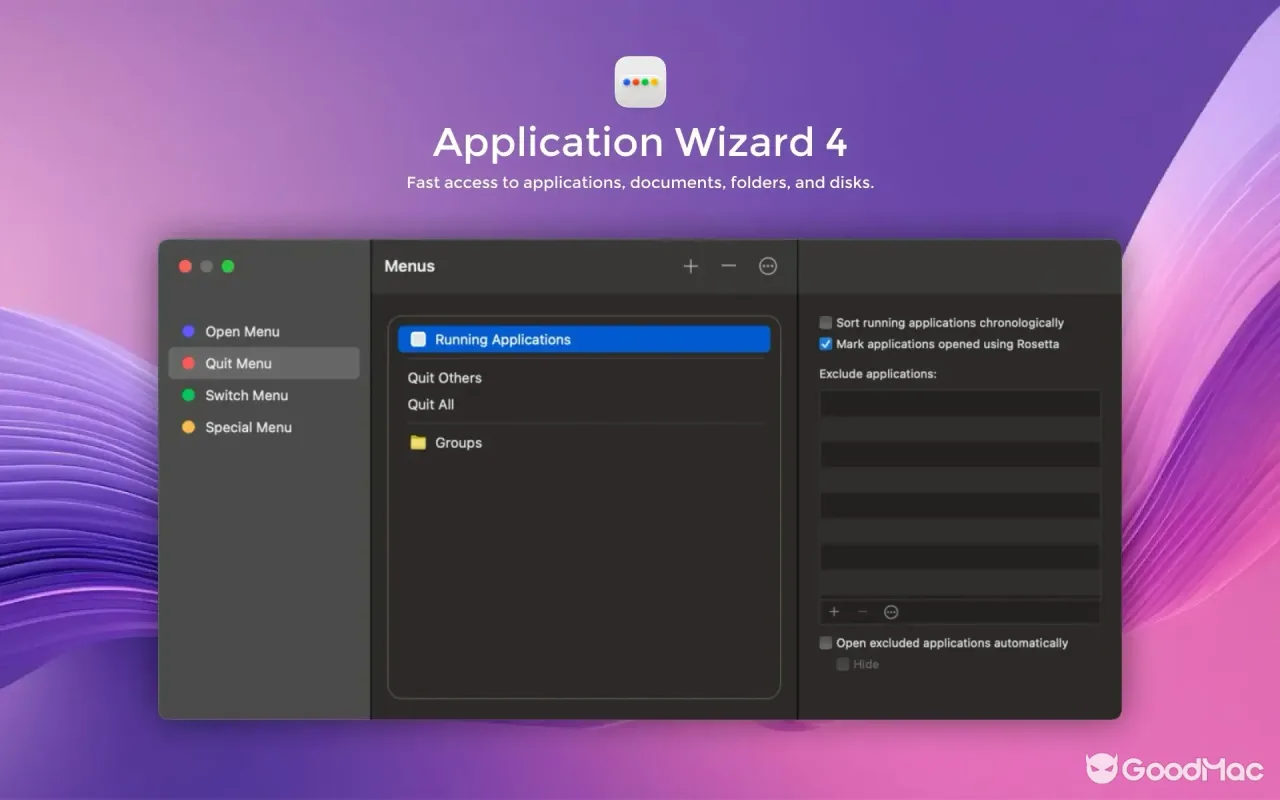Open the Special Menu section

(x=264, y=427)
